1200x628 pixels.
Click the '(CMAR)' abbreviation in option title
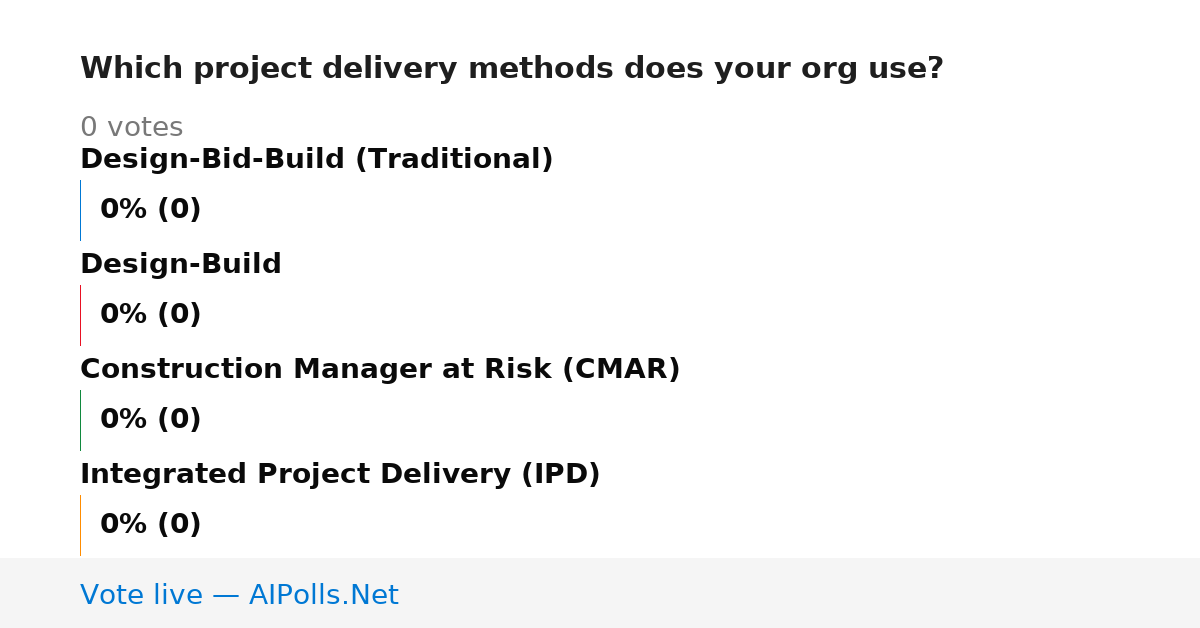621,369
